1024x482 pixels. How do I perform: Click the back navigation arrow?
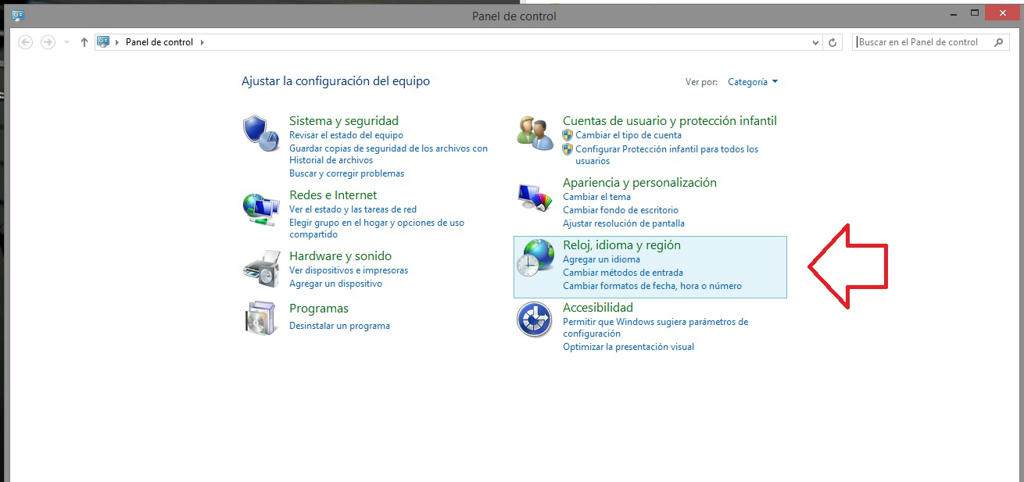click(26, 42)
